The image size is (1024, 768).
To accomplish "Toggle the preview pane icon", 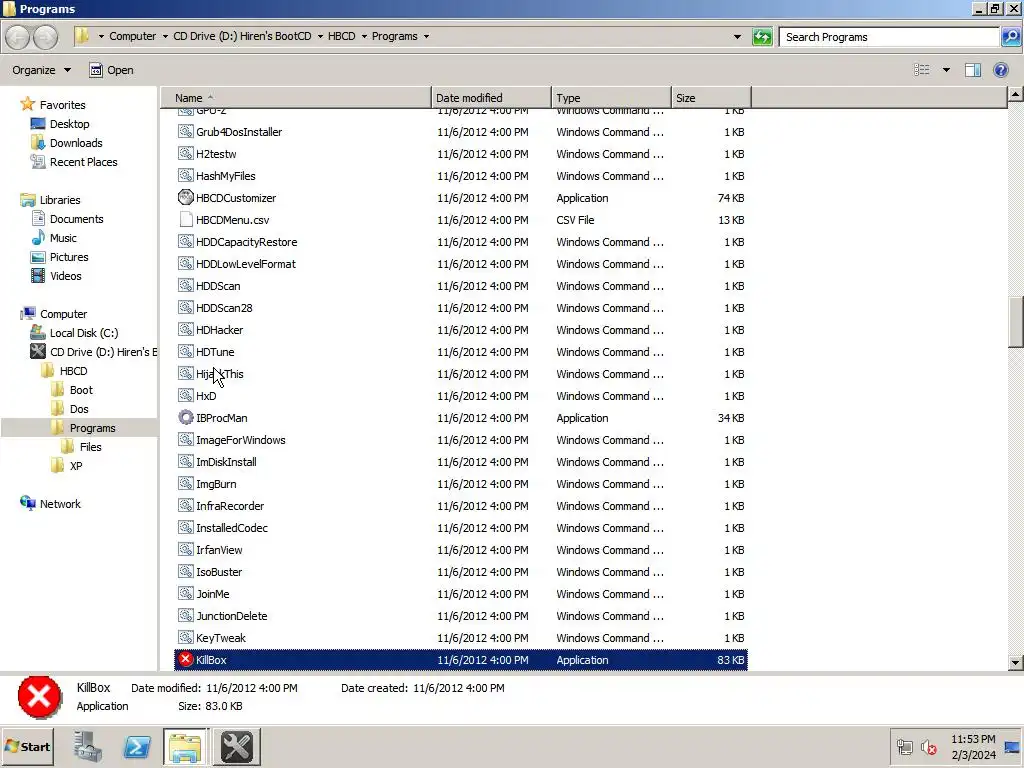I will point(972,70).
